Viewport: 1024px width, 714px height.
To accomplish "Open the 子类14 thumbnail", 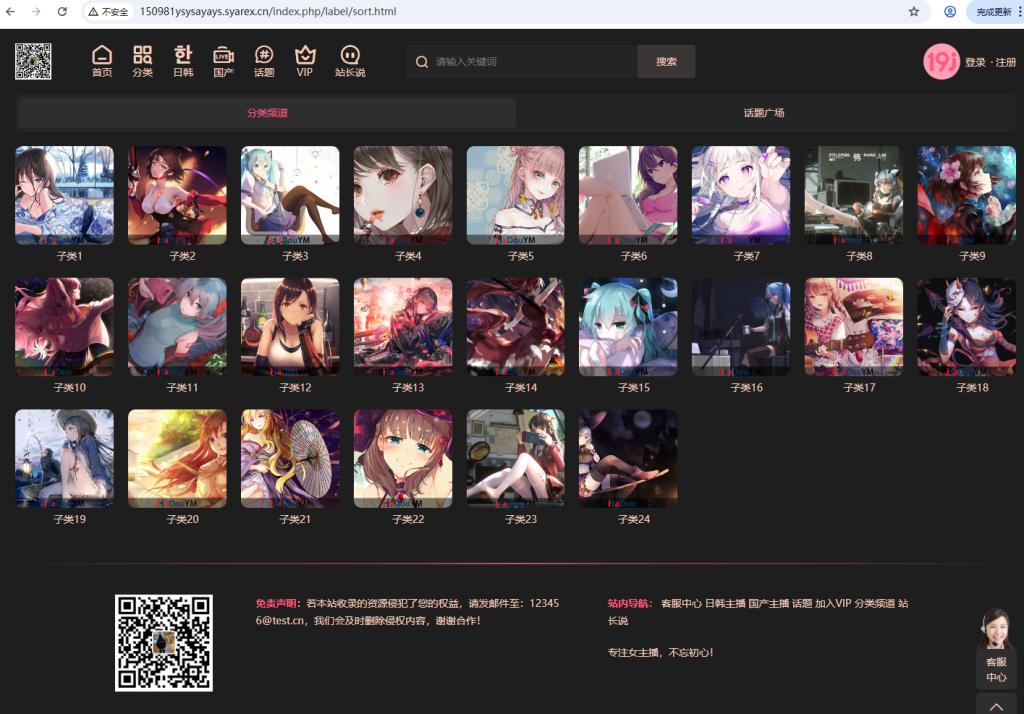I will [x=515, y=327].
